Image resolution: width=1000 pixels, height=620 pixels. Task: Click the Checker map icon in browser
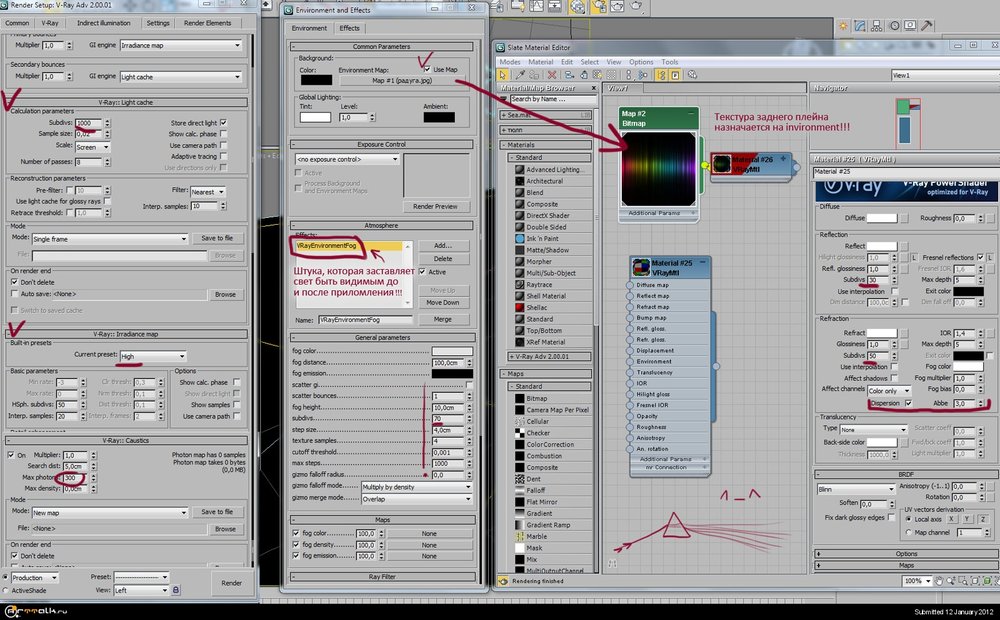[520, 433]
